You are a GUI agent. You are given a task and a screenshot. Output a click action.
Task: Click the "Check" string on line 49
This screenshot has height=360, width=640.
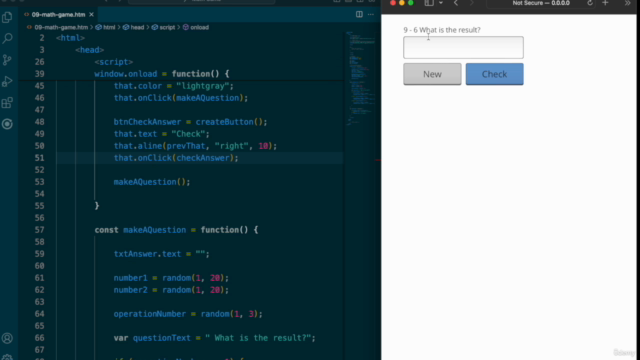188,134
